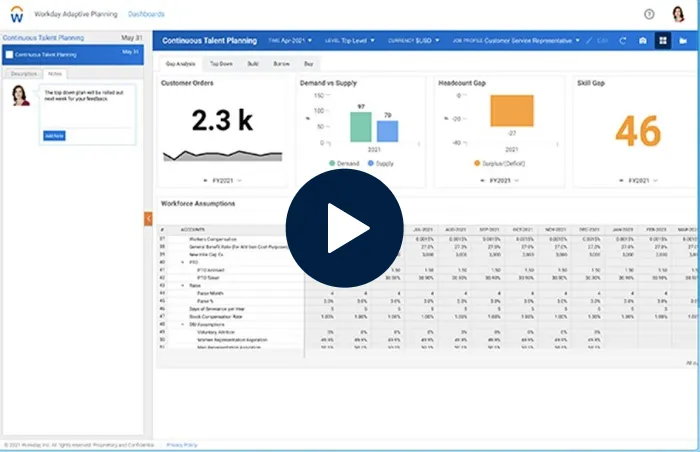This screenshot has height=452, width=700.
Task: Collapse the D&I Assumptions row group
Action: (183, 324)
